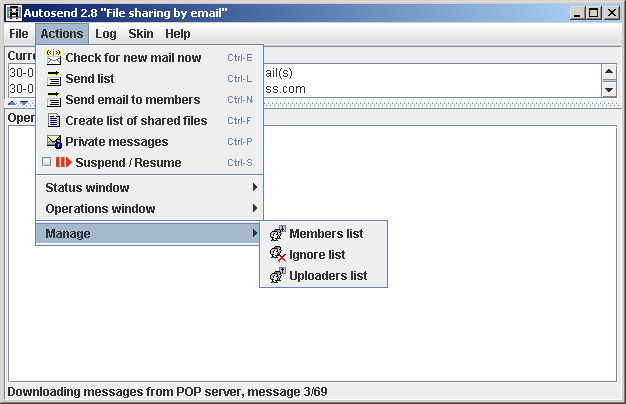
Task: Open Private messages
Action: (x=149, y=141)
